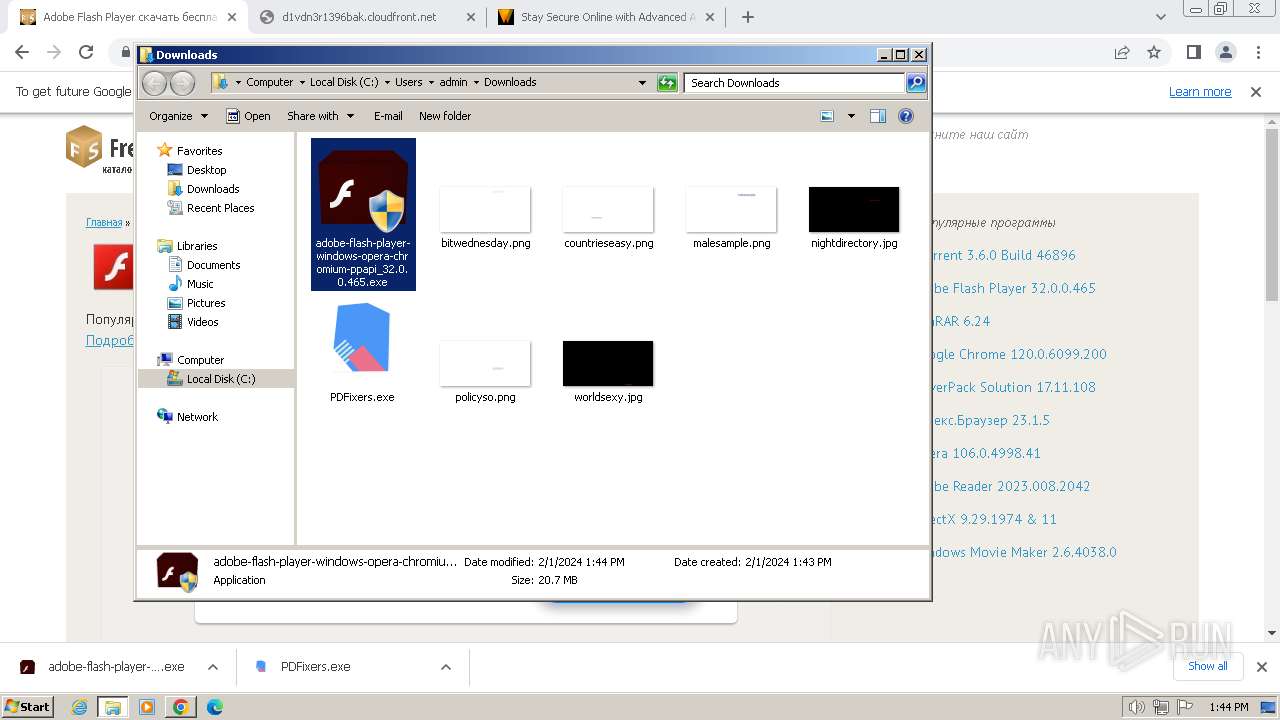The width and height of the screenshot is (1280, 720).
Task: Bookmark this page star icon
Action: (x=1154, y=52)
